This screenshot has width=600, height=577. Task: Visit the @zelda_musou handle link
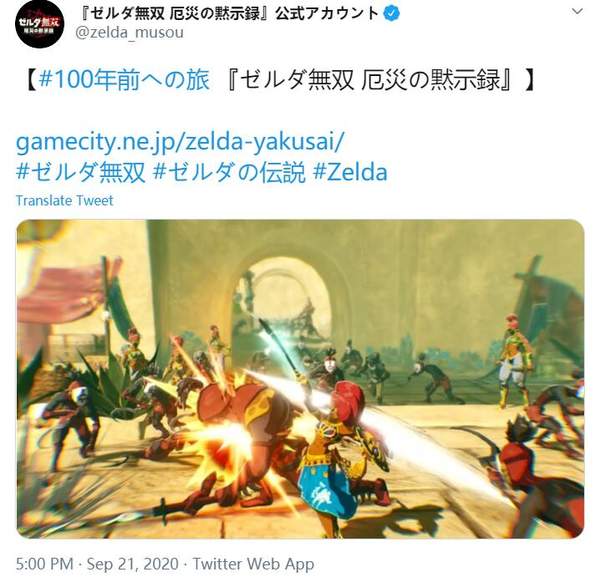pyautogui.click(x=129, y=33)
